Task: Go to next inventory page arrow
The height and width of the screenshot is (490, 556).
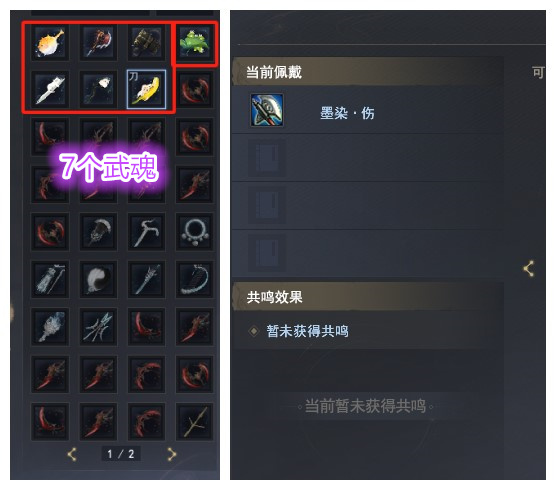Action: 172,454
